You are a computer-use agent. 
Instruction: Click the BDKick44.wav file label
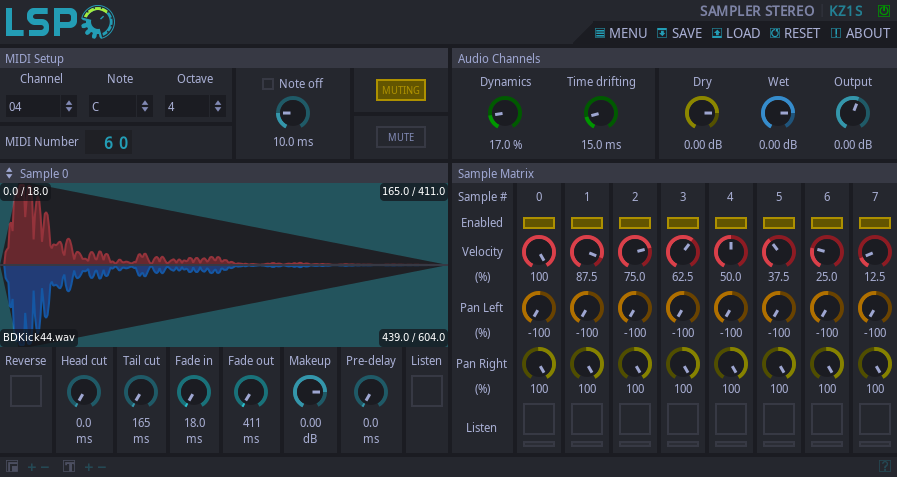[39, 337]
